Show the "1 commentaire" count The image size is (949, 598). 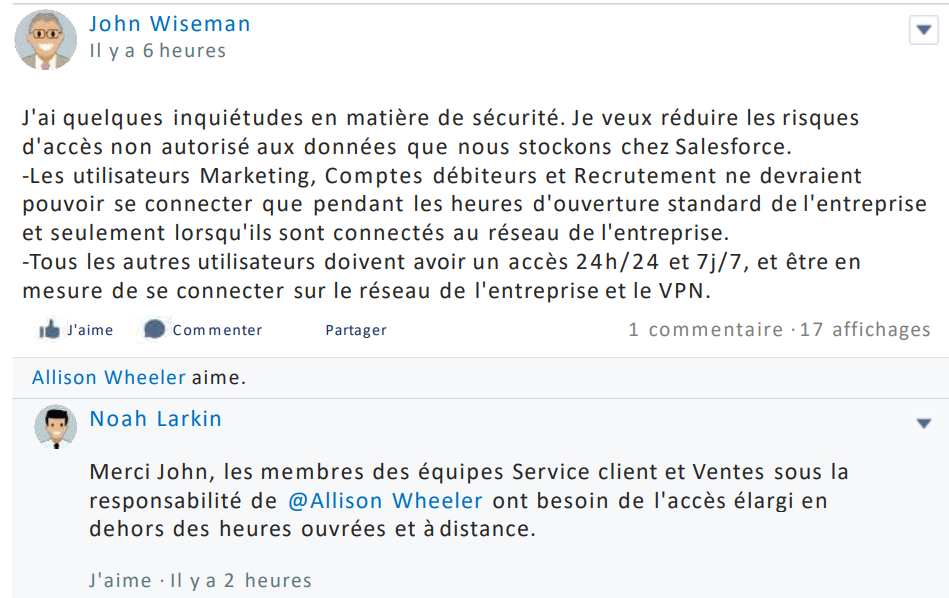(x=706, y=329)
